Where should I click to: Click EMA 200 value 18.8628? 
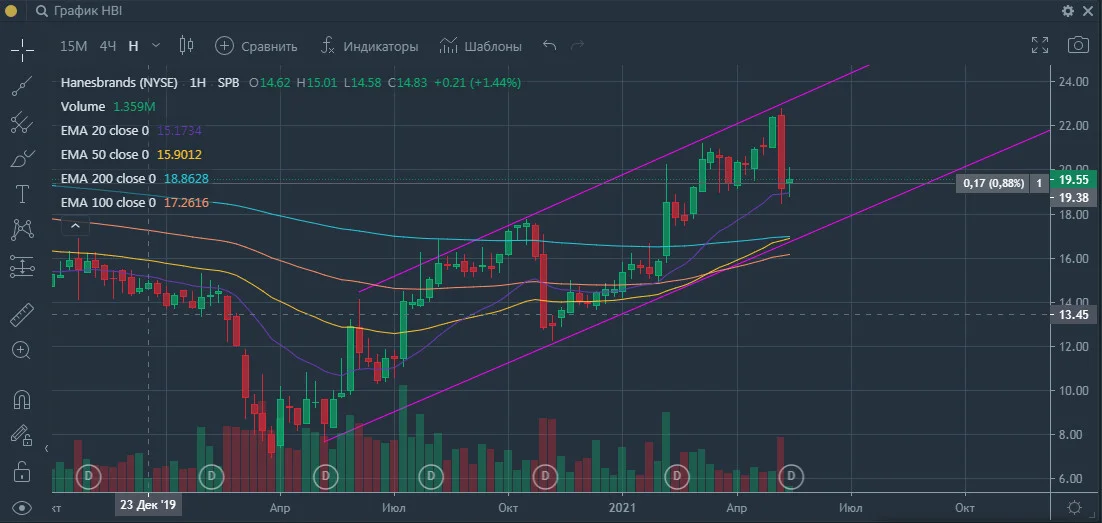[186, 179]
